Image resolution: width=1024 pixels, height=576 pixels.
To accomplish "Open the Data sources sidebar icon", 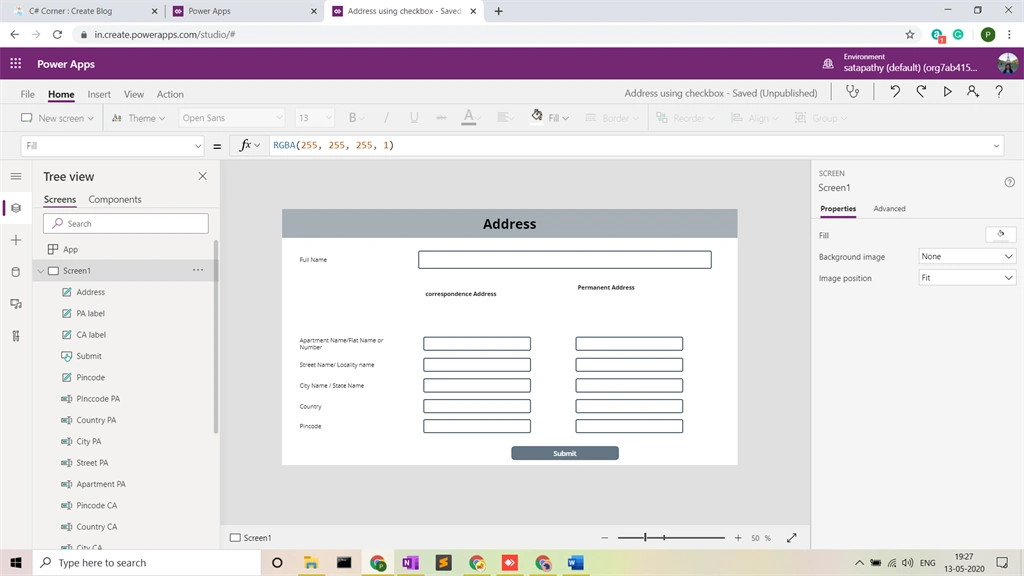I will (x=16, y=272).
